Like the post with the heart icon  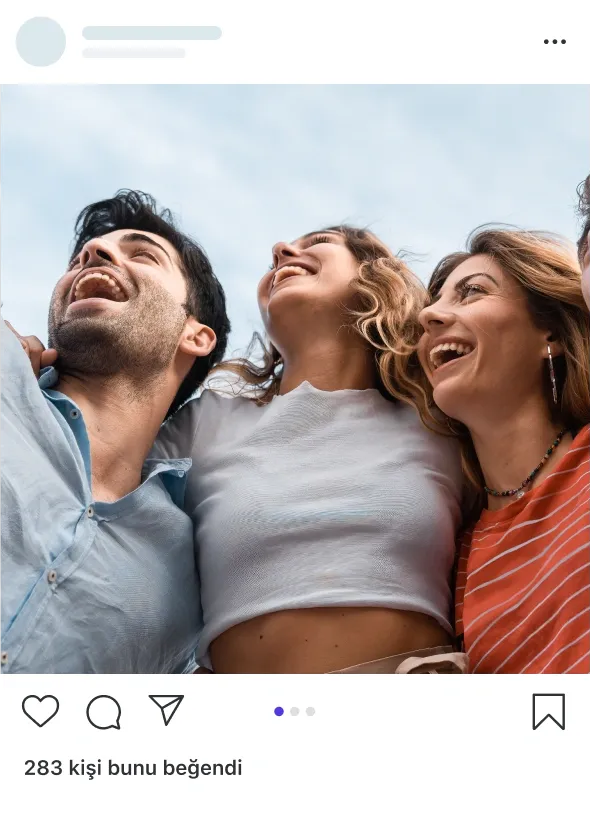point(40,711)
